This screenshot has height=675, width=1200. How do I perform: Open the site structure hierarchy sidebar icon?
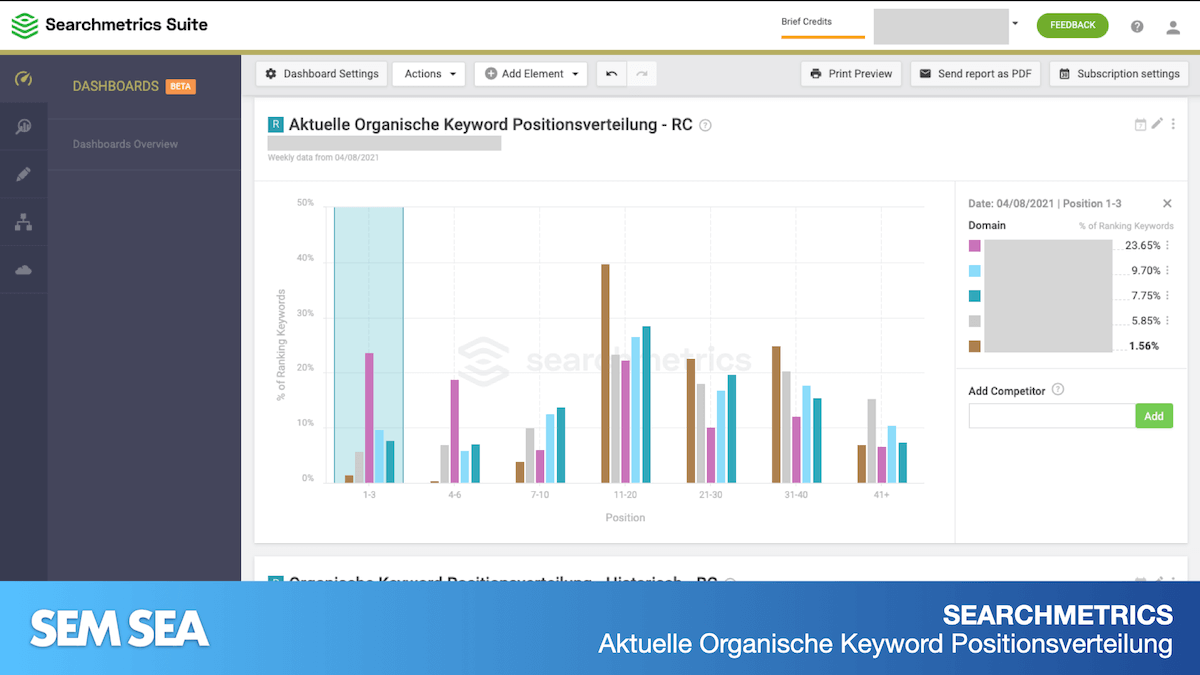click(x=23, y=222)
